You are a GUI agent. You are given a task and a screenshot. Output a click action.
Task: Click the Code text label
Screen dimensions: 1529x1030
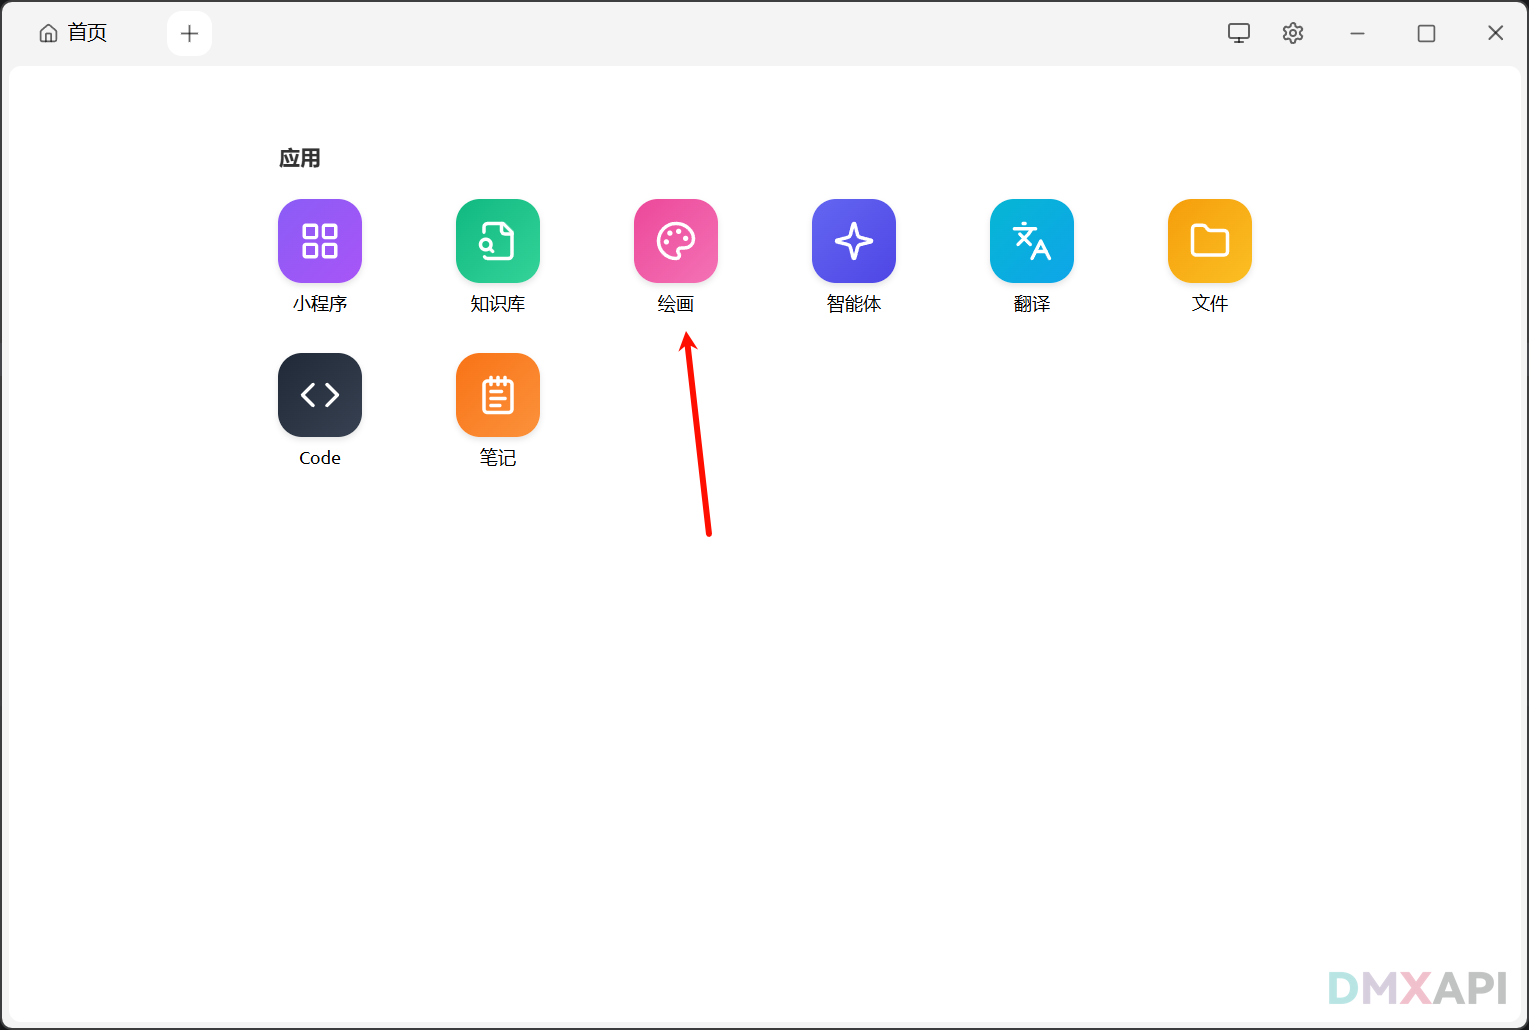click(320, 458)
